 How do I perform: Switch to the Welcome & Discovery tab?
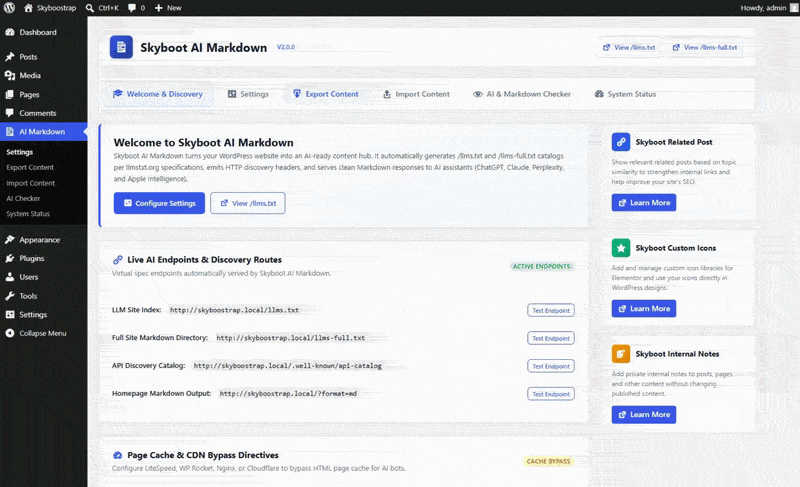click(158, 94)
